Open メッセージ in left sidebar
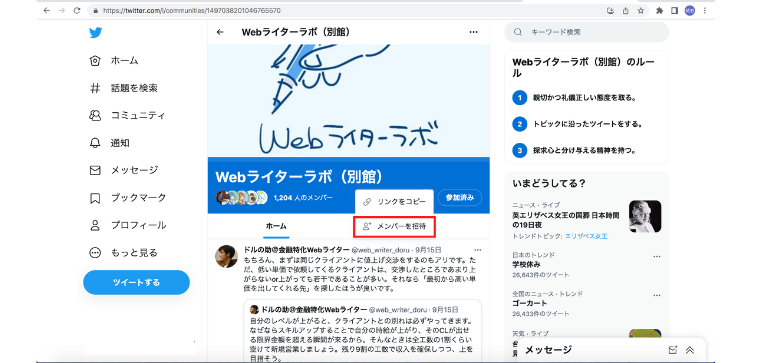Screen dimensions: 768x363 click(x=124, y=170)
